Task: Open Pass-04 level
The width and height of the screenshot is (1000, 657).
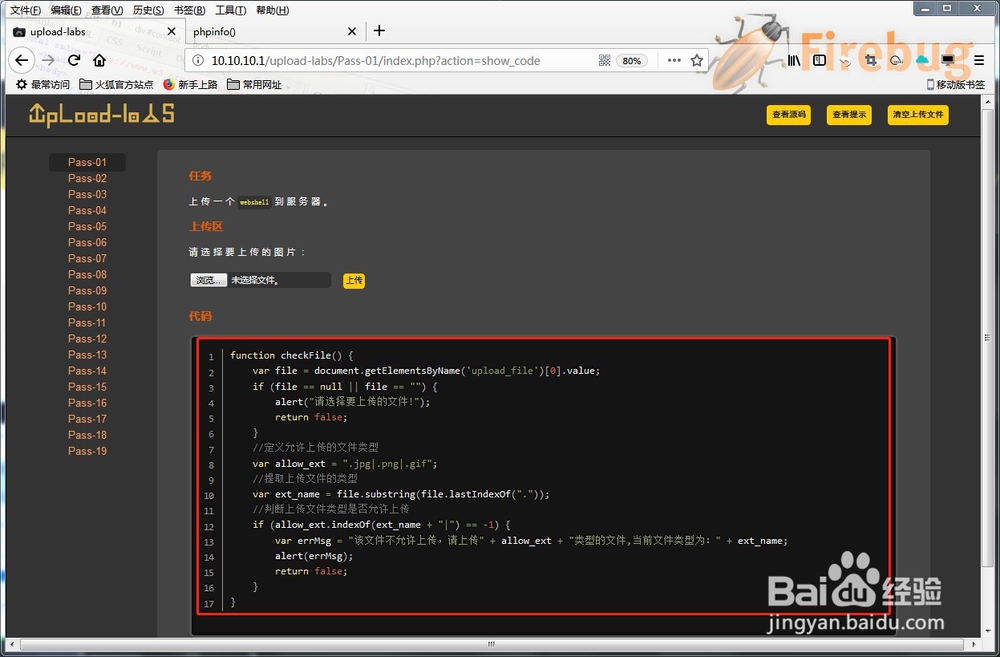Action: pos(87,210)
